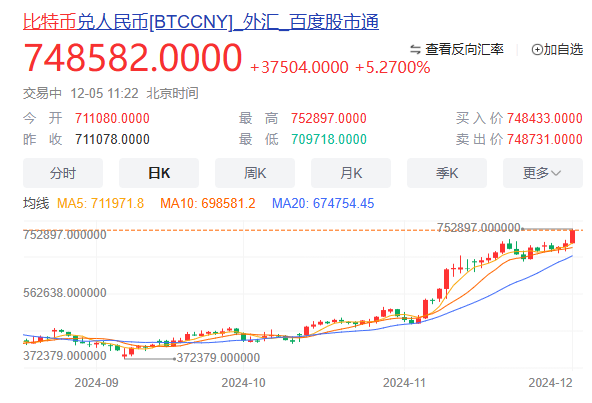
Task: Click 查看反向汇率 text link
Action: pyautogui.click(x=464, y=49)
